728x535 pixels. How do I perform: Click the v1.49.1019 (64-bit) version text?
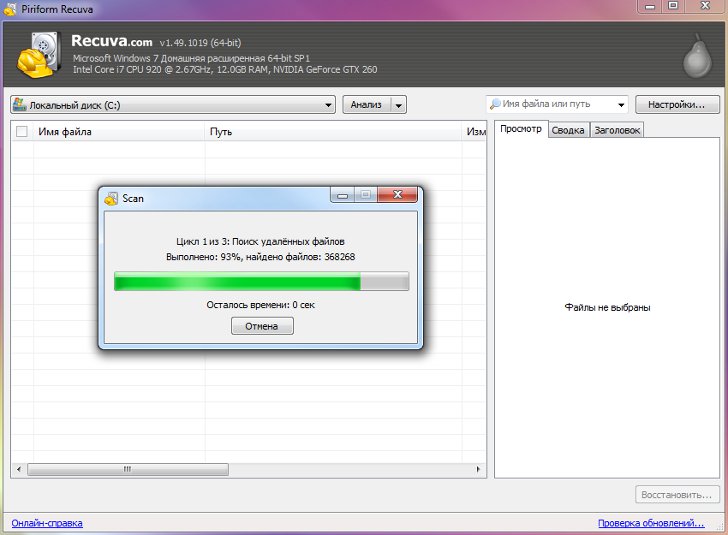pos(200,43)
